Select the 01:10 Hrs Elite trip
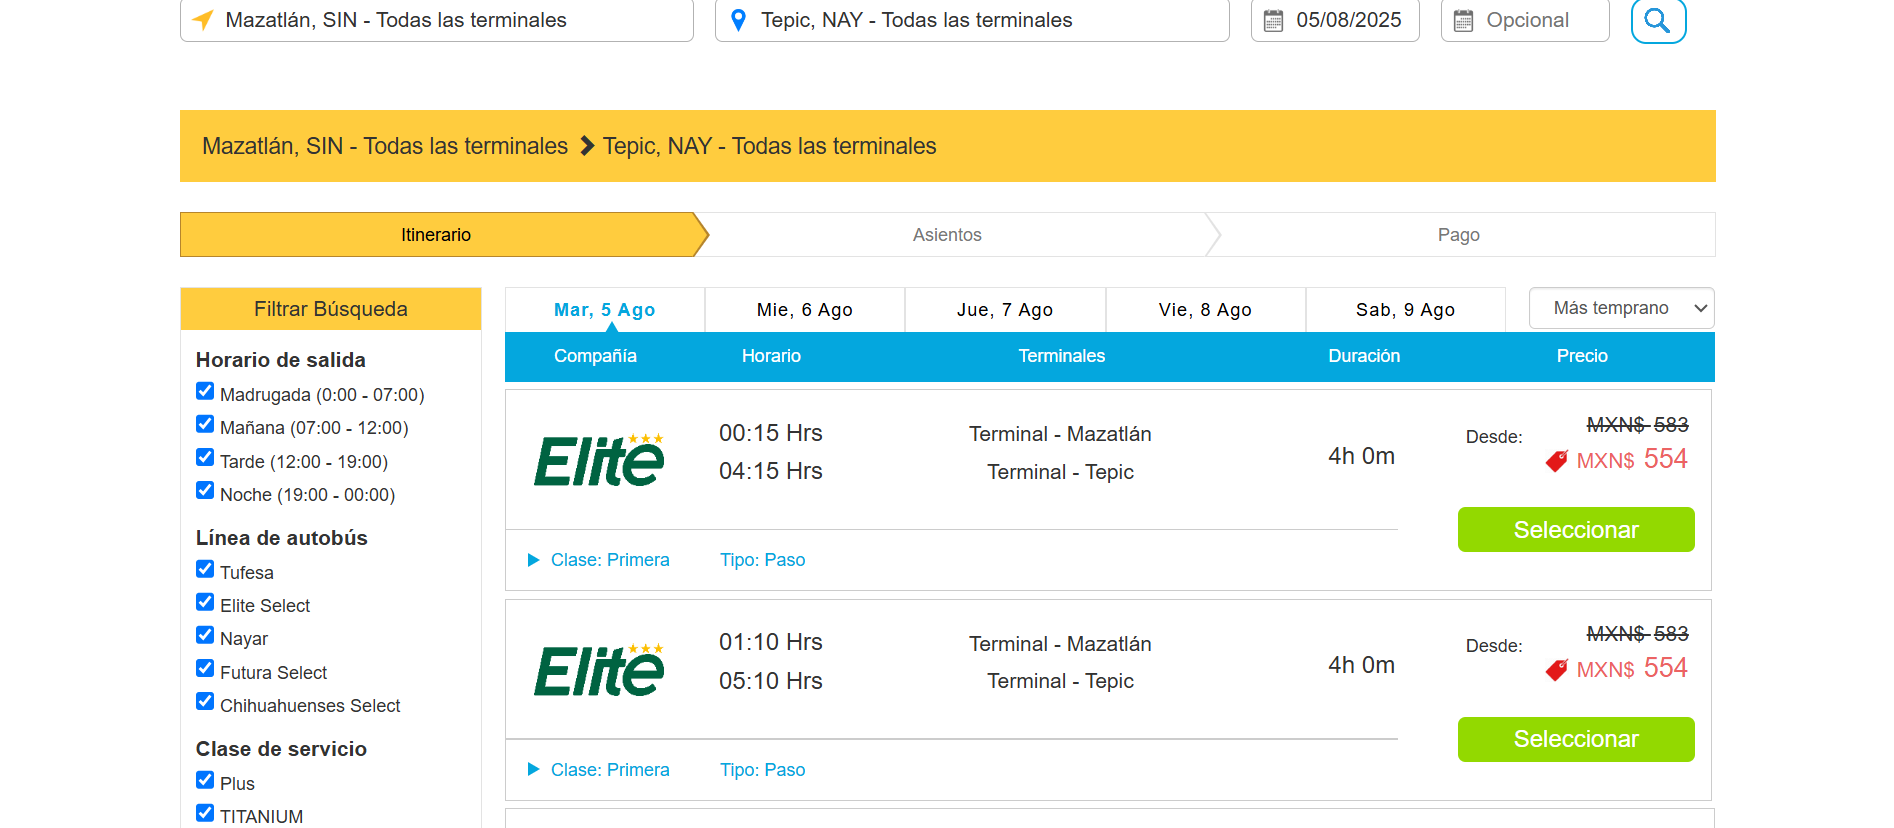 click(1576, 739)
